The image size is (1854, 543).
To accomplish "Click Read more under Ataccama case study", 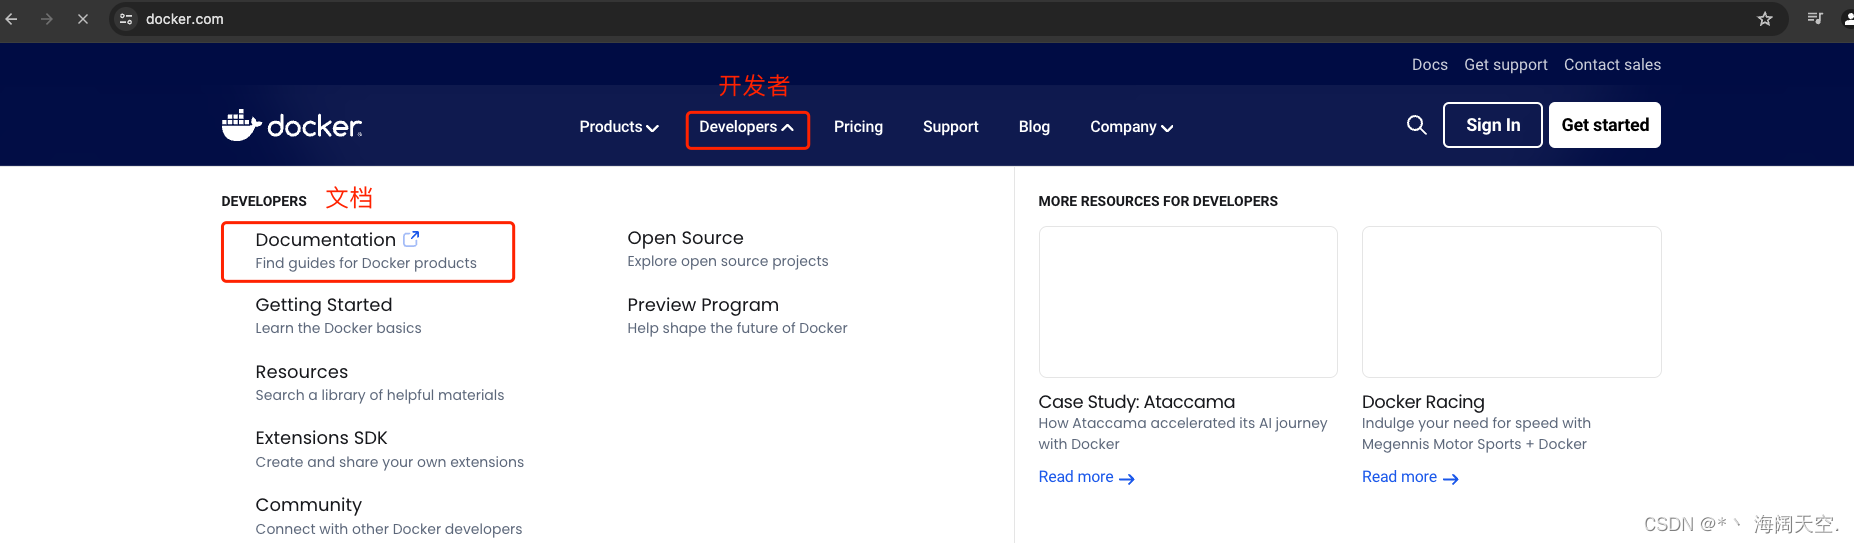I will pos(1086,477).
